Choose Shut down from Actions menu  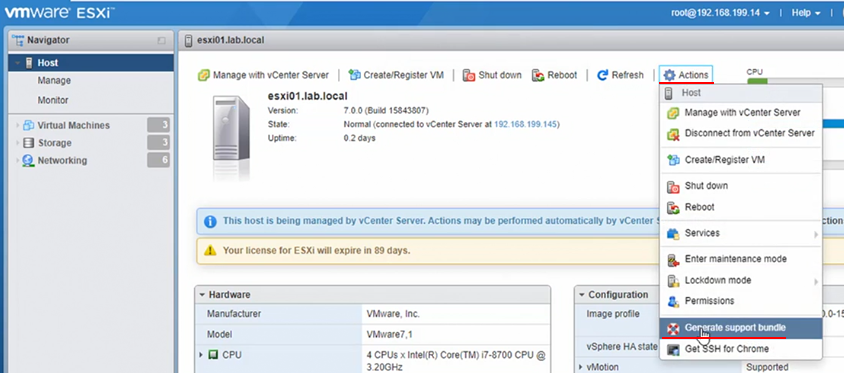coord(741,186)
